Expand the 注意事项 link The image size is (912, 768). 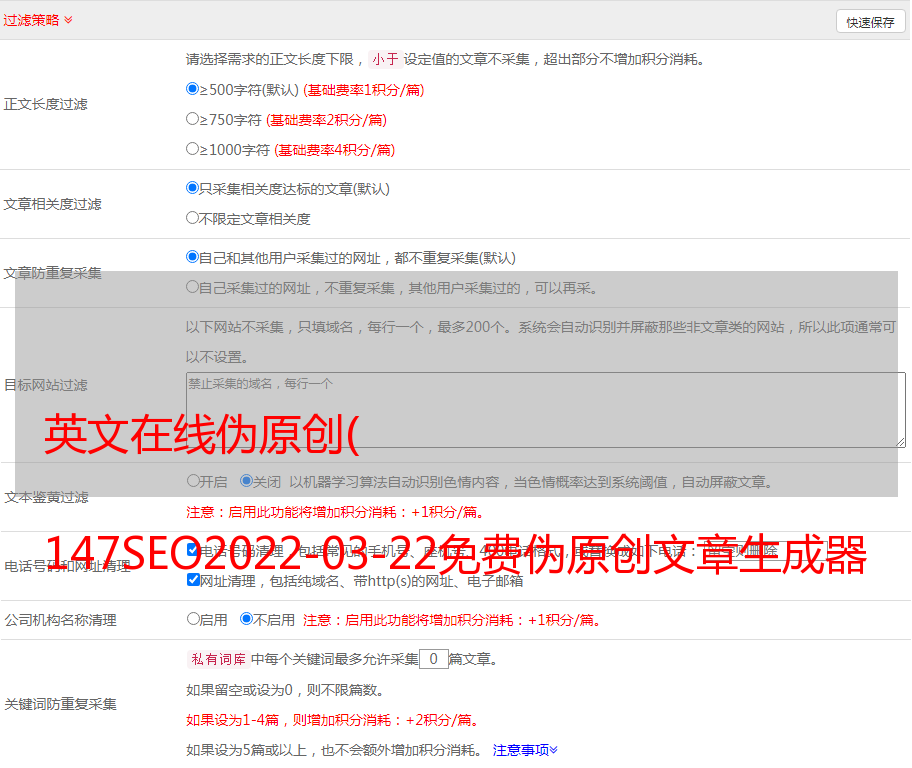525,751
